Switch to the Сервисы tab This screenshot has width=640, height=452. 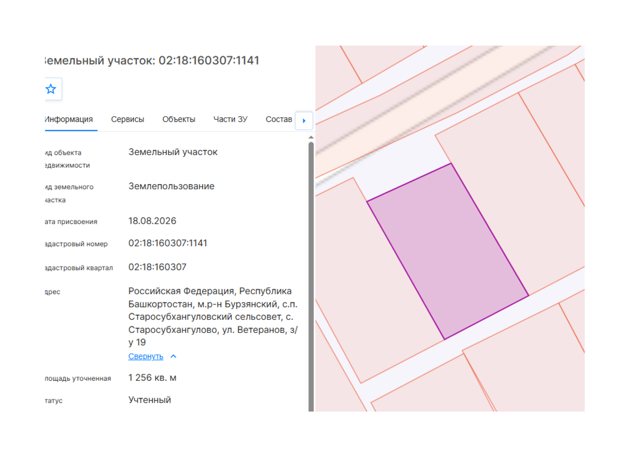click(127, 119)
